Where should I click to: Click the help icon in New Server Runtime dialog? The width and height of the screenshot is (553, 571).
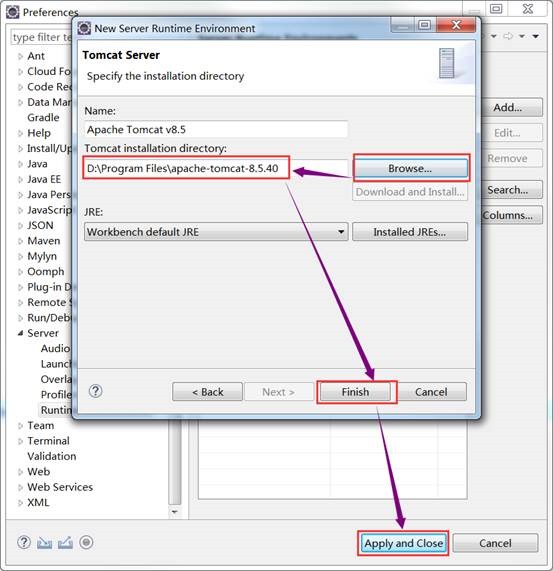[x=95, y=391]
